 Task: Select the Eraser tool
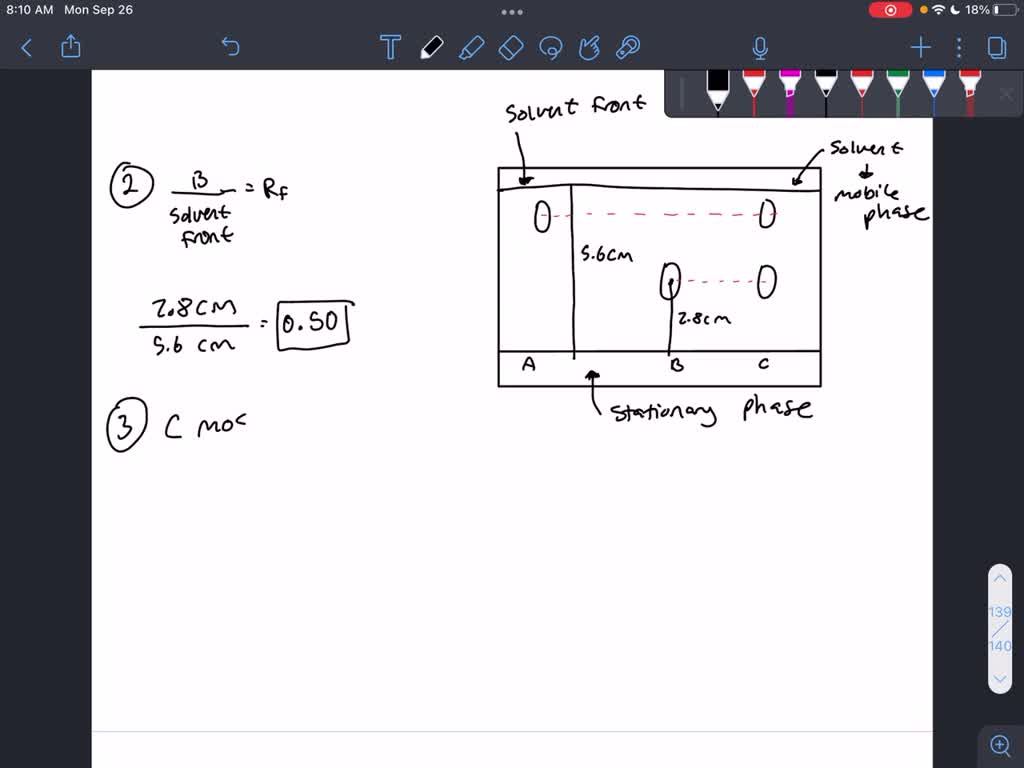(x=511, y=48)
